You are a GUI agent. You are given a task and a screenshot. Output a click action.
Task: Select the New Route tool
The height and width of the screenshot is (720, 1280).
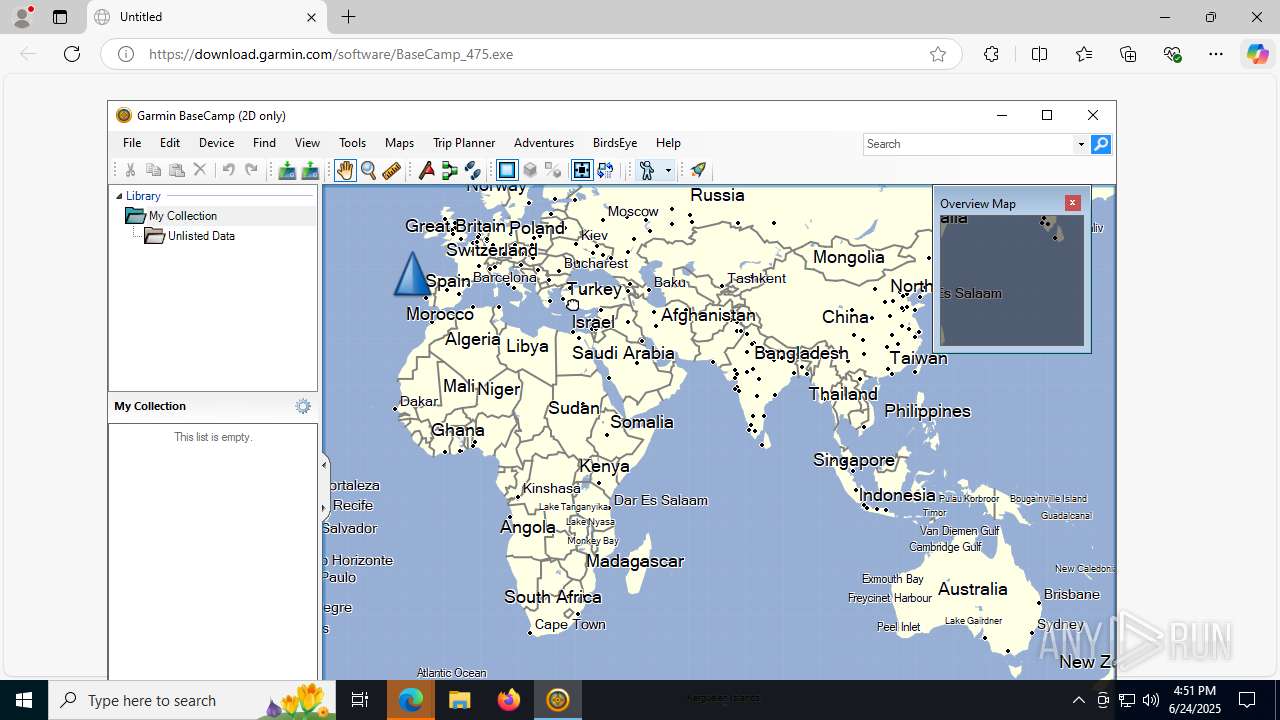click(x=450, y=170)
